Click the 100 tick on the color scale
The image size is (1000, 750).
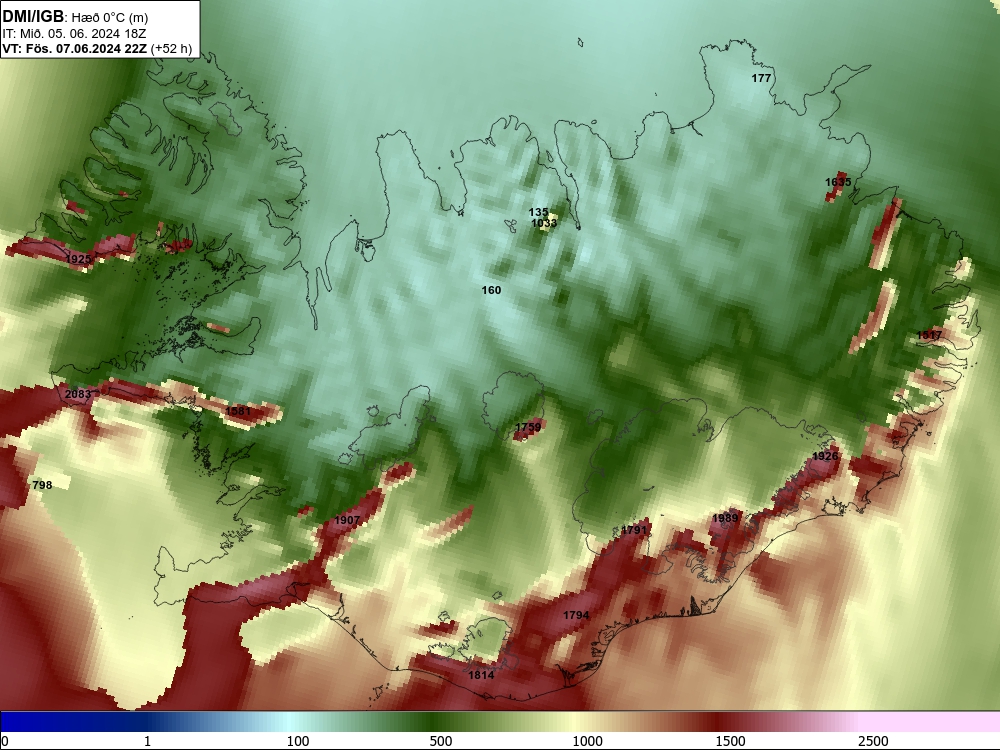tap(298, 741)
